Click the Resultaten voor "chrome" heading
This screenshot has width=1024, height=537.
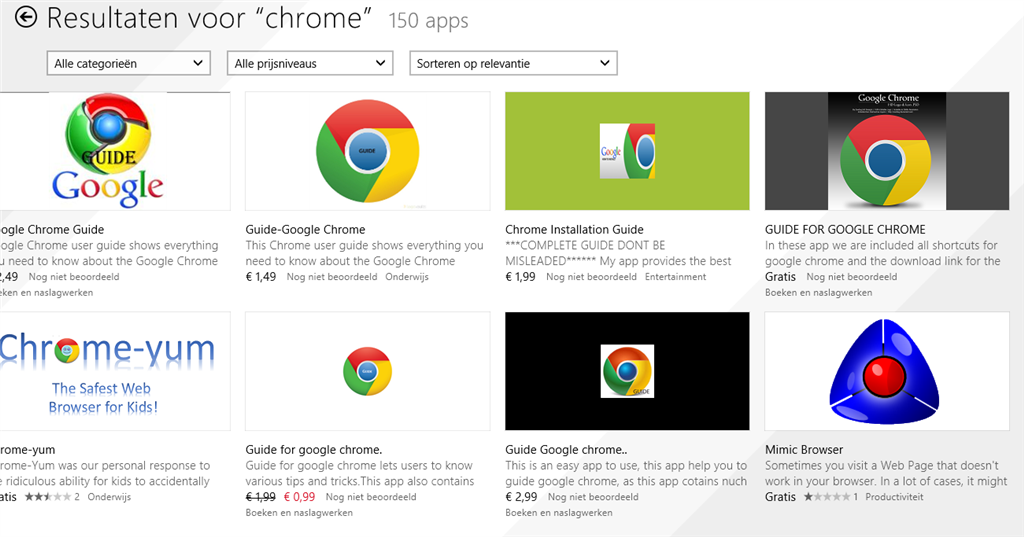pos(209,18)
